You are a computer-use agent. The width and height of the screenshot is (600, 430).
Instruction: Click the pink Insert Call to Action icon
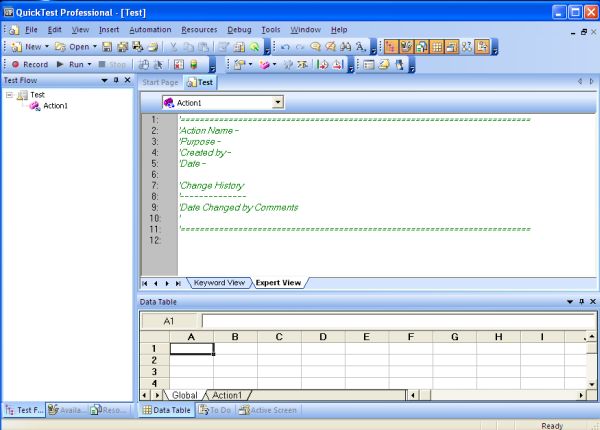[264, 65]
